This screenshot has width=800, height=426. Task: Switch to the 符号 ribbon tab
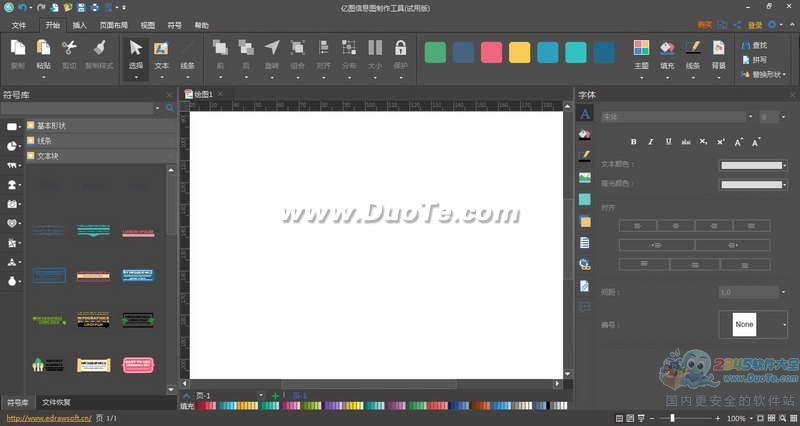click(174, 25)
